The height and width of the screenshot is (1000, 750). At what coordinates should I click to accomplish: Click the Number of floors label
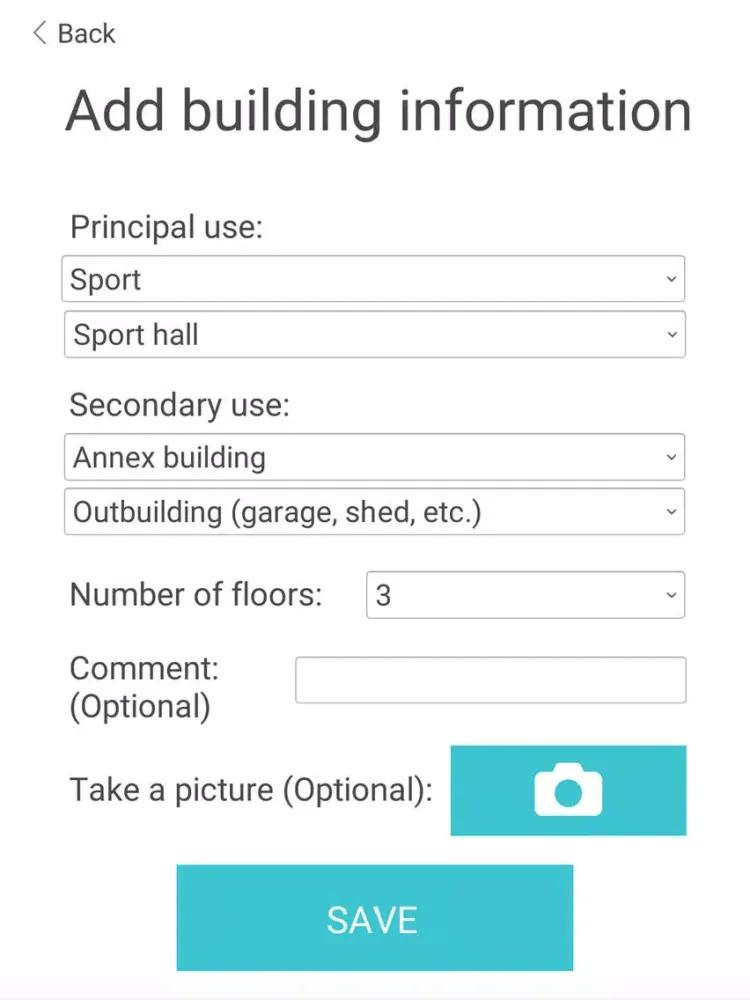(x=196, y=594)
